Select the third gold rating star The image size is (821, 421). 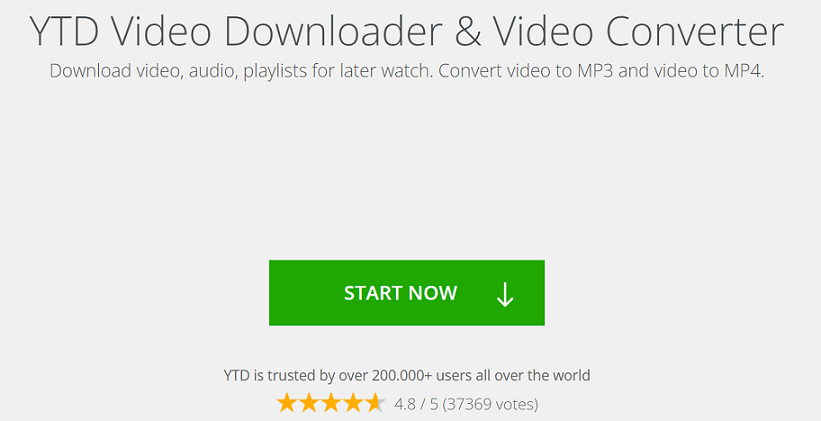(x=331, y=404)
